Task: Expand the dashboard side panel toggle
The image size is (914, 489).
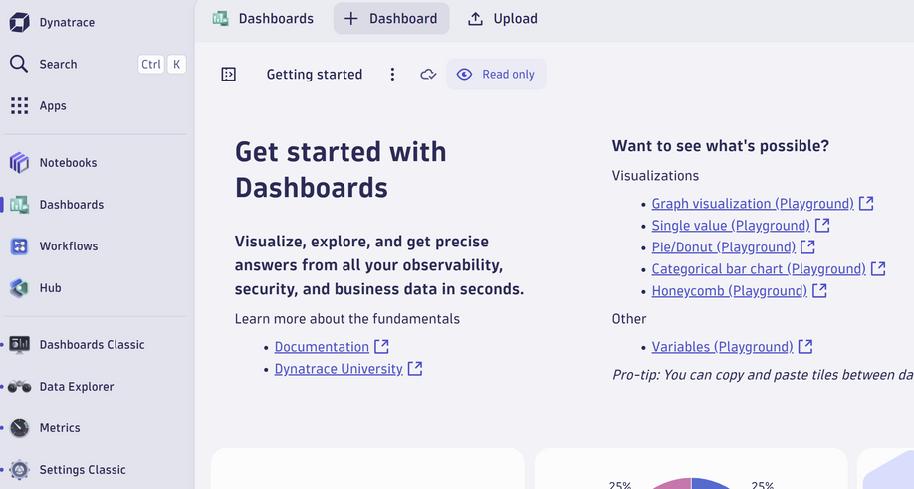Action: [229, 75]
